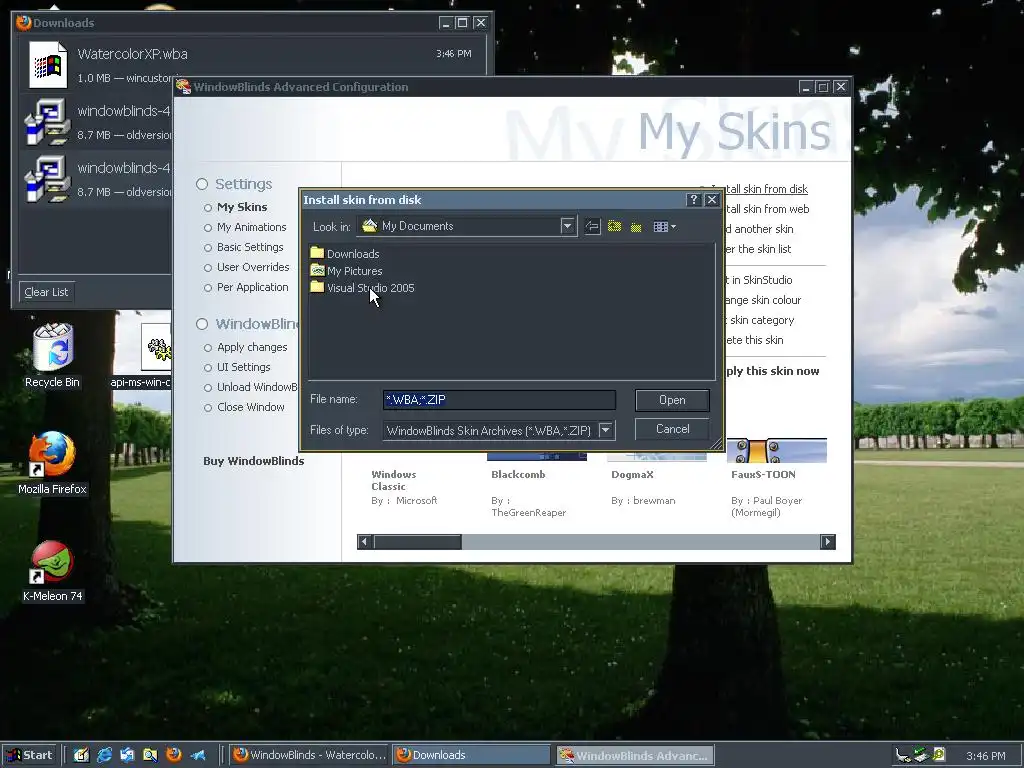Click Firefox icon in Downloads title bar

pos(24,23)
